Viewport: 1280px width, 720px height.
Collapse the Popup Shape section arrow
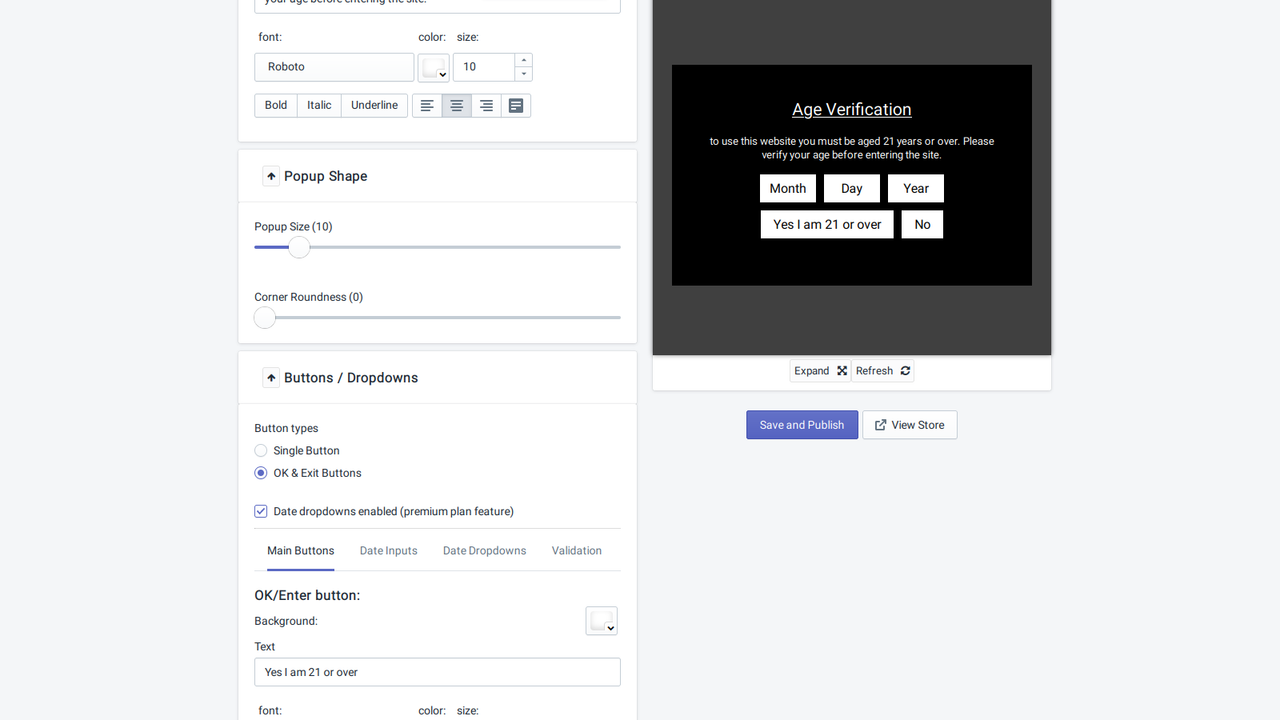[x=271, y=176]
